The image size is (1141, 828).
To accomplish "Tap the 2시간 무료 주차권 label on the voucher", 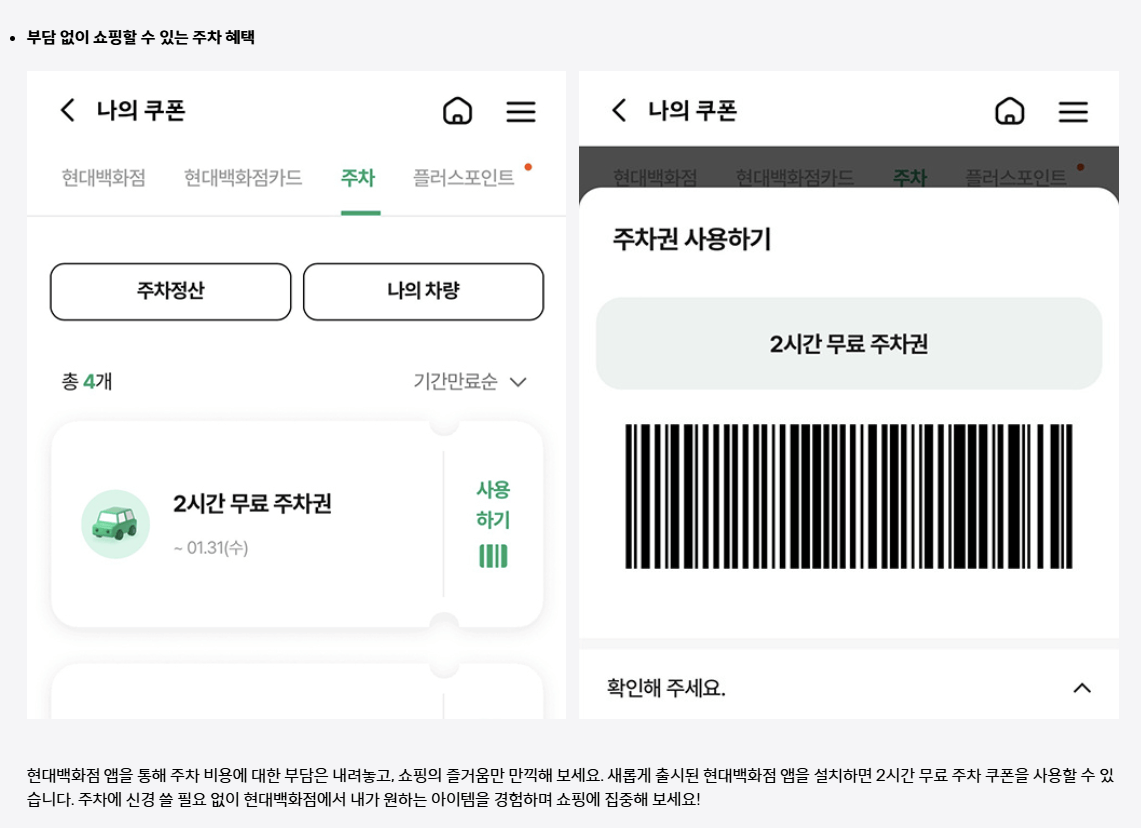I will point(849,343).
